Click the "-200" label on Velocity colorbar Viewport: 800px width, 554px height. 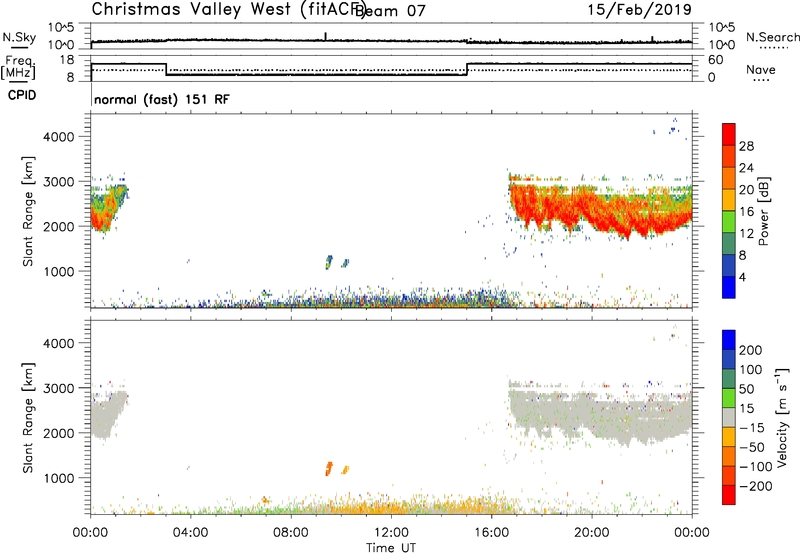tap(756, 486)
